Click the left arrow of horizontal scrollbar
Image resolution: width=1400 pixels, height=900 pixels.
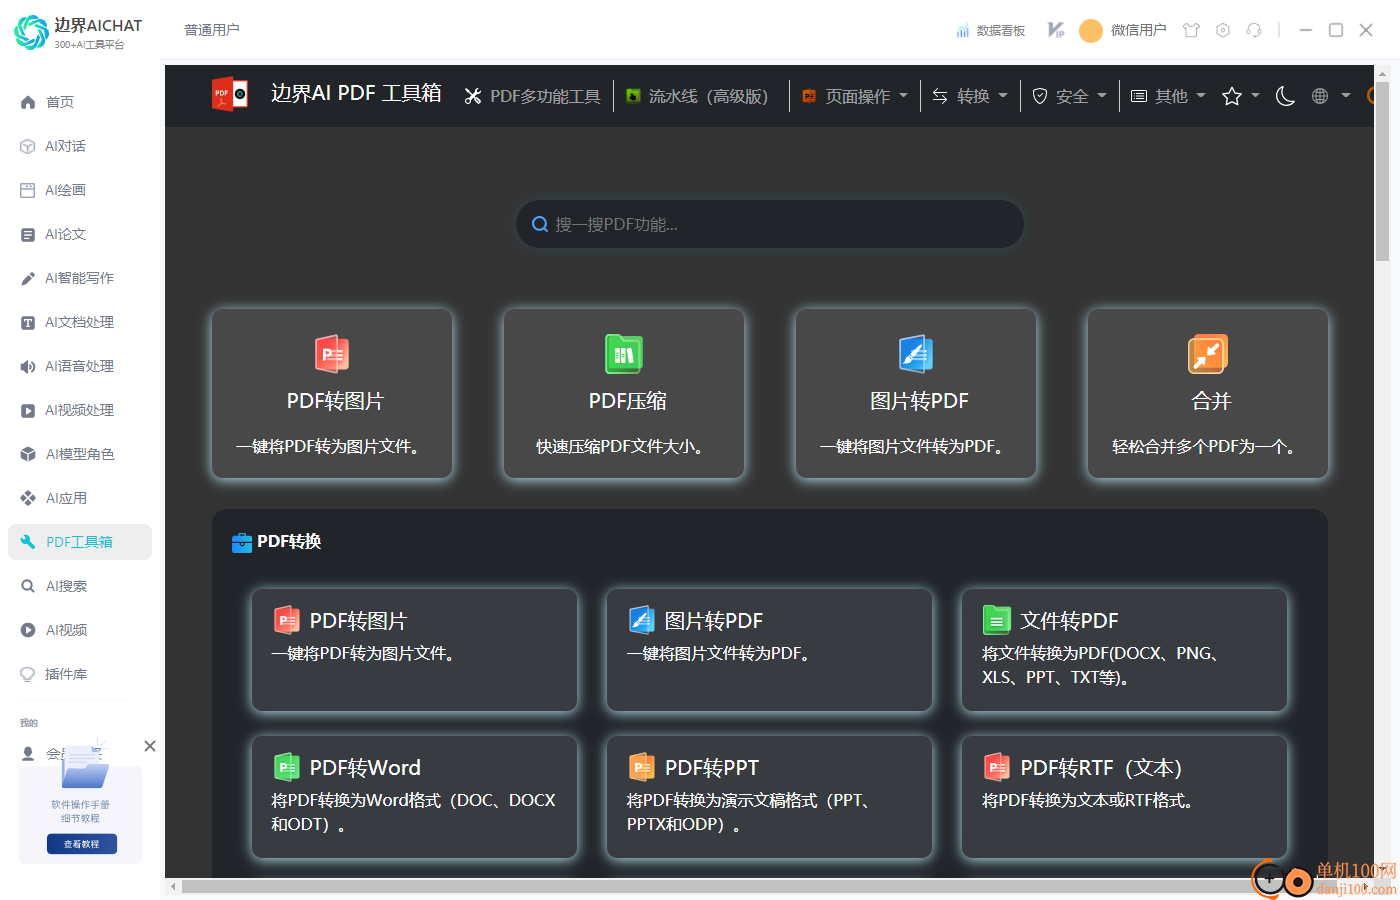coord(174,886)
